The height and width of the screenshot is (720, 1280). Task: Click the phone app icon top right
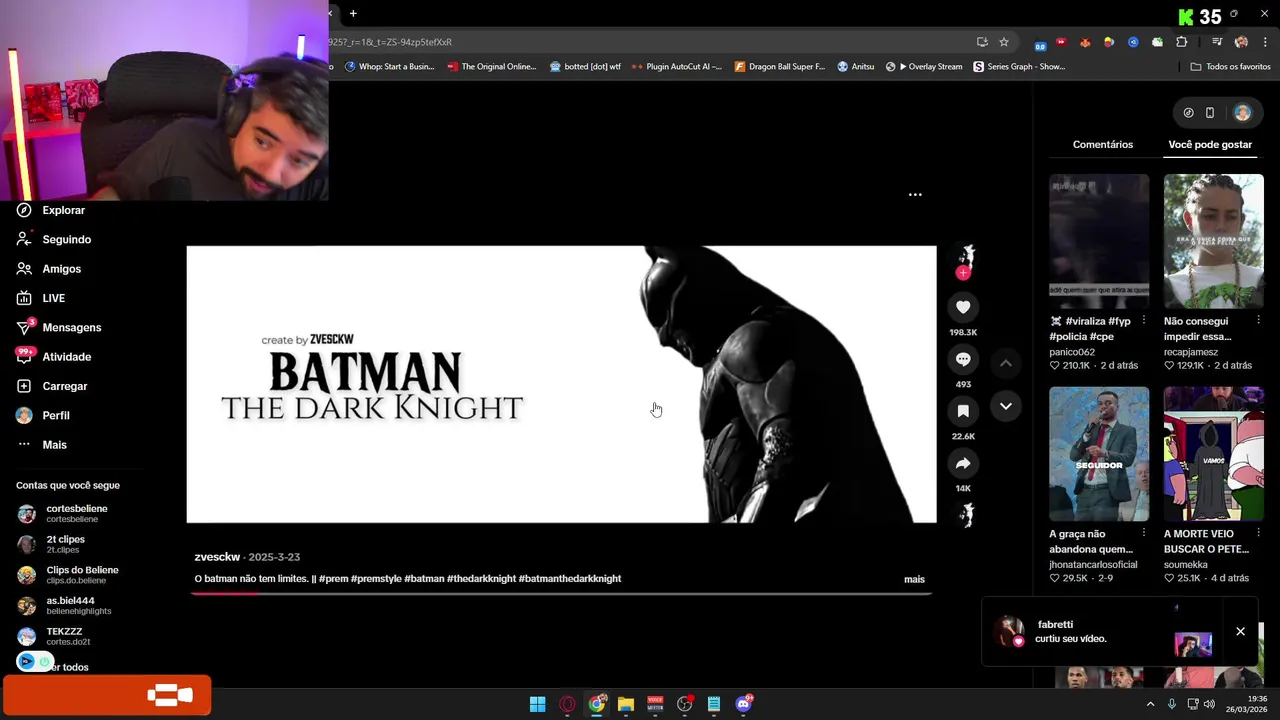[1210, 113]
